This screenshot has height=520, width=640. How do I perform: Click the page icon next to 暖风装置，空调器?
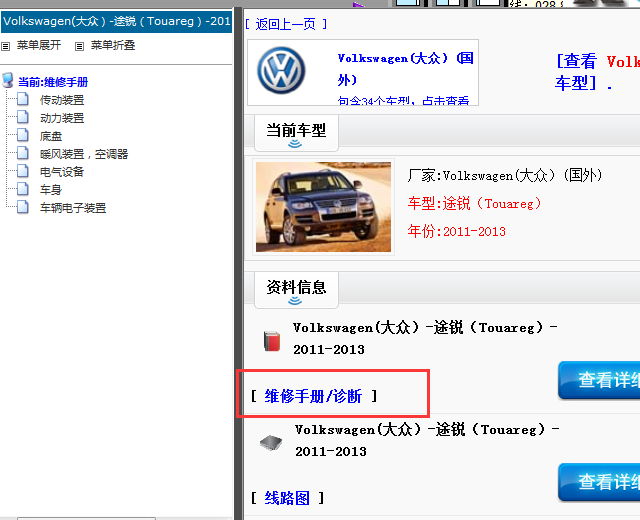[23, 153]
